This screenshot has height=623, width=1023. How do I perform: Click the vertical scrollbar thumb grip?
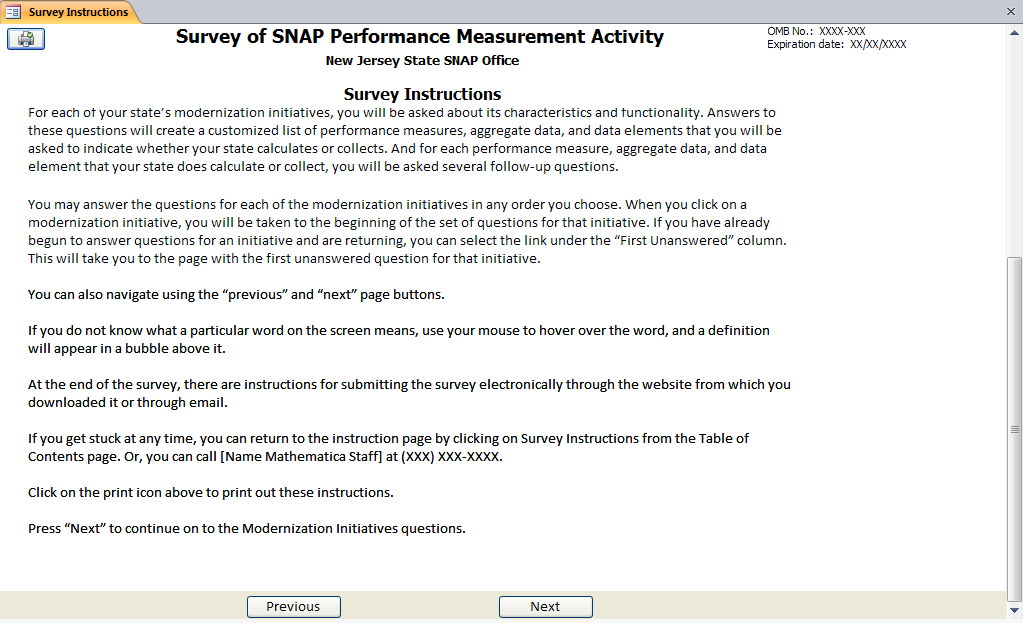(1015, 428)
